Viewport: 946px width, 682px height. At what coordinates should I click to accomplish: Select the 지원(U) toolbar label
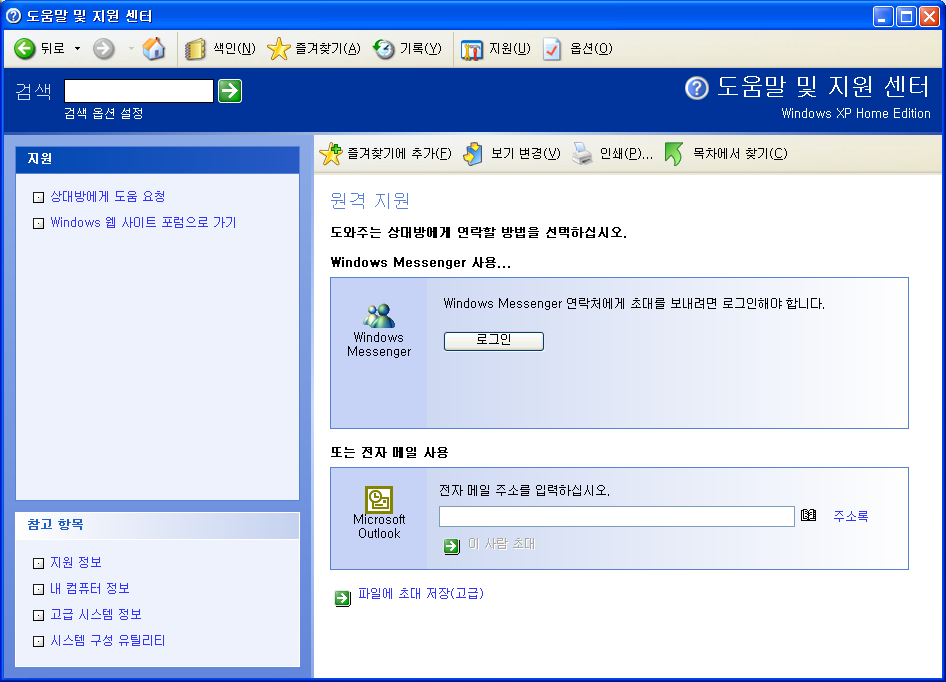(x=509, y=48)
